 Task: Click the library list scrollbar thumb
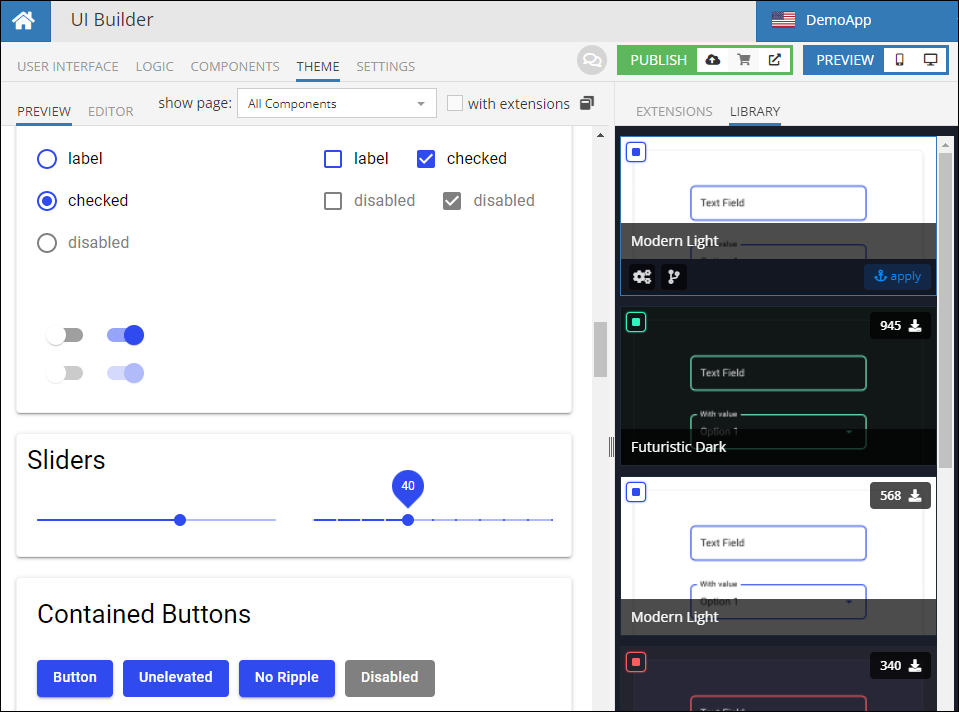pos(946,310)
